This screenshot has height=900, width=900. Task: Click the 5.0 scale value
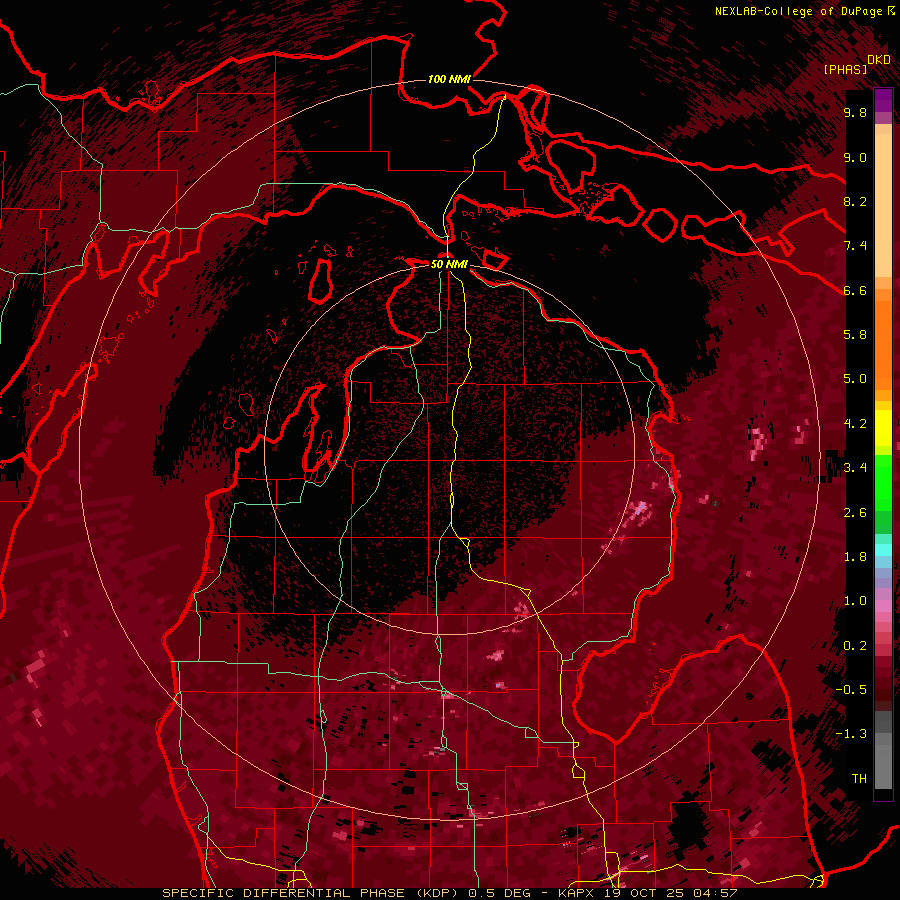(855, 379)
